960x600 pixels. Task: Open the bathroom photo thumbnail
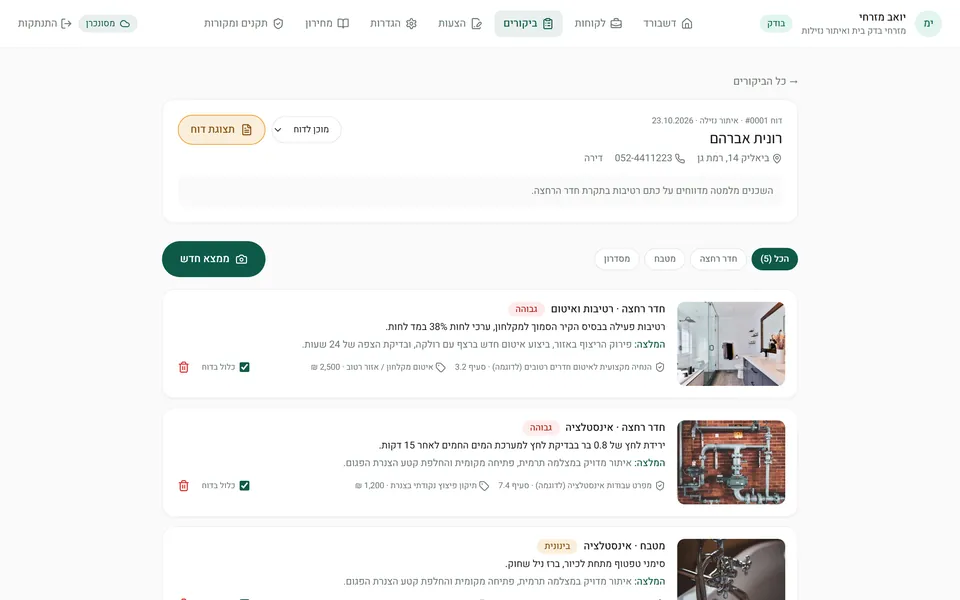tap(731, 343)
